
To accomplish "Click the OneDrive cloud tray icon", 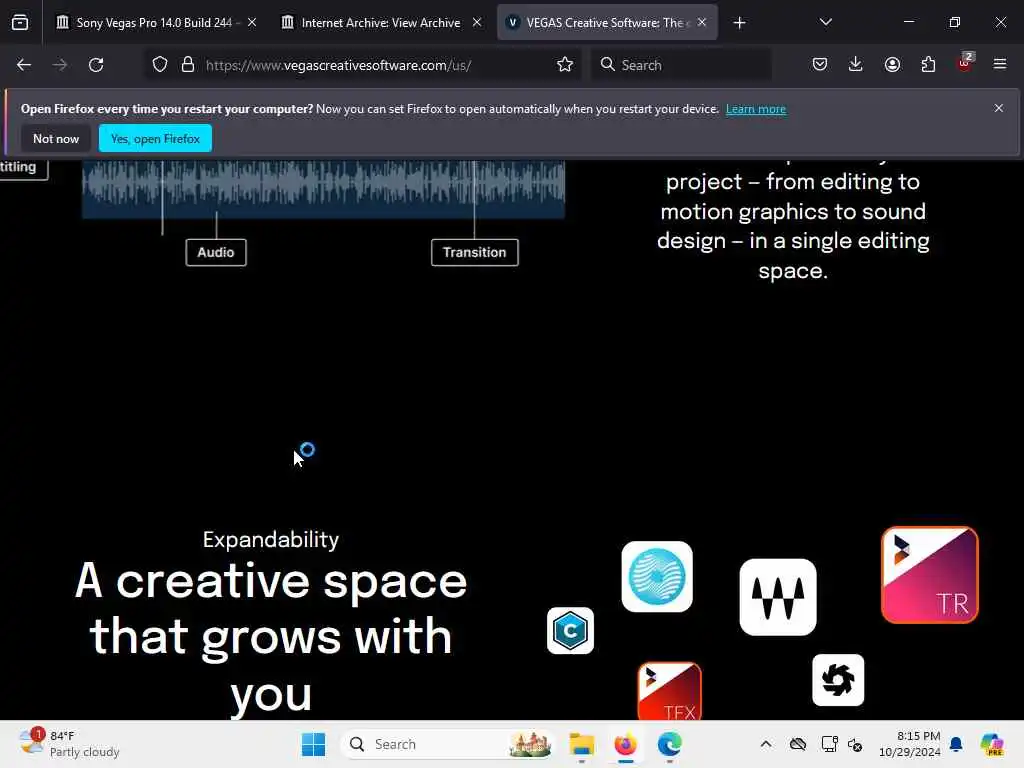I will 797,744.
